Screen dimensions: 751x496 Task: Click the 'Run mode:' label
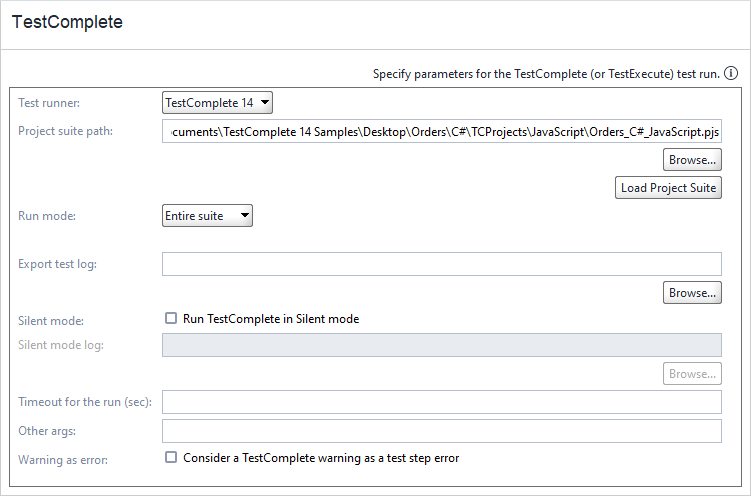[47, 216]
